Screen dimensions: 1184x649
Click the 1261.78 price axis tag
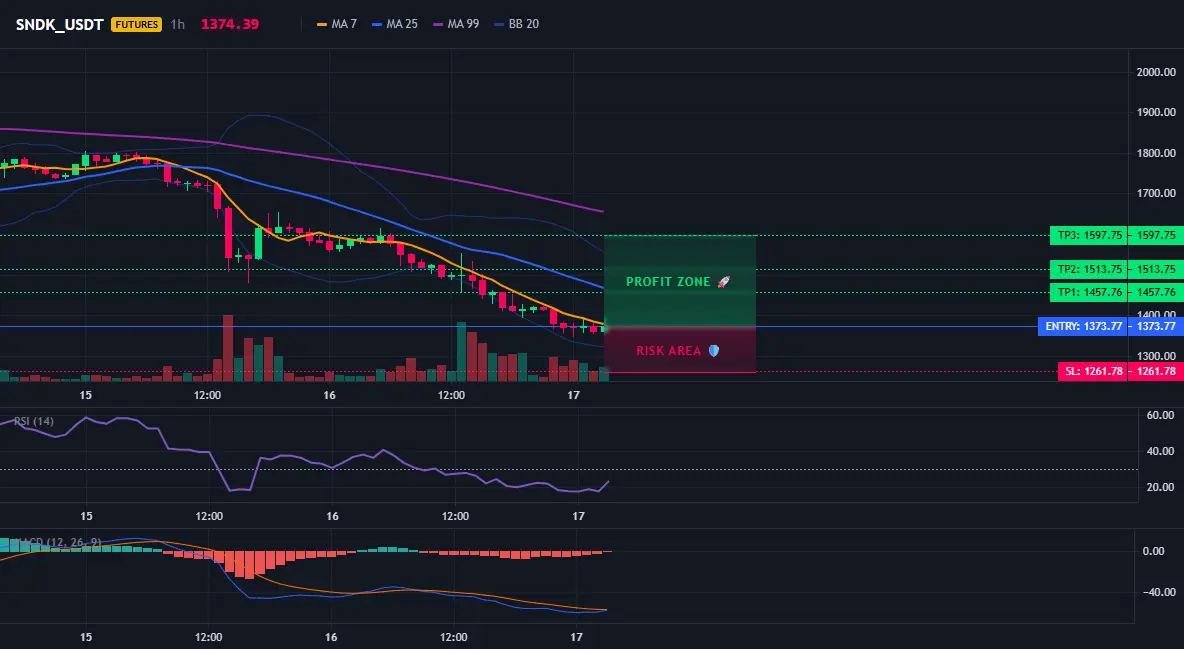tap(1156, 371)
